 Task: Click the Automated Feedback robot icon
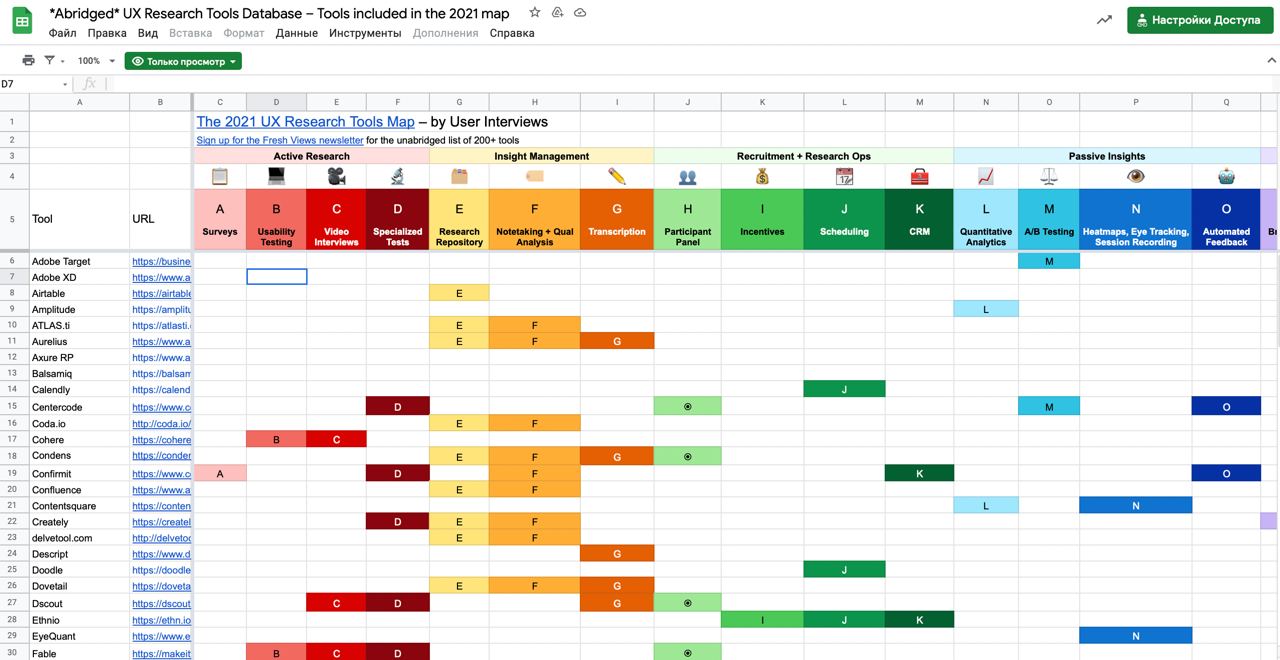coord(1226,176)
